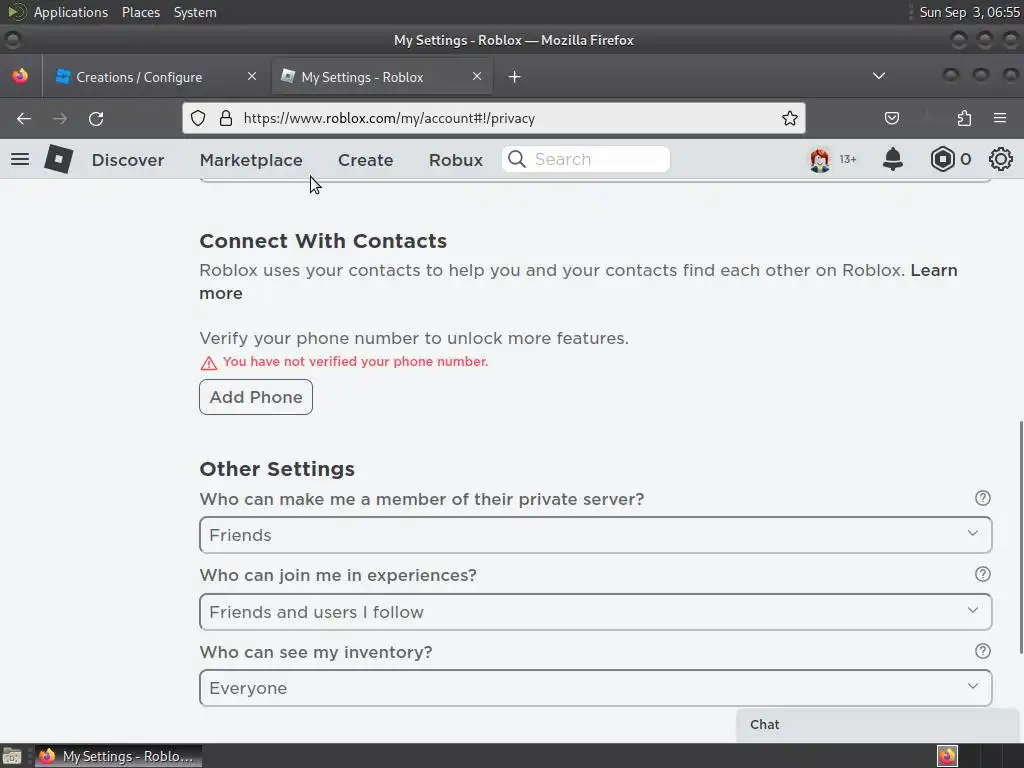Viewport: 1024px width, 768px height.
Task: Open the Discover page
Action: click(x=128, y=160)
